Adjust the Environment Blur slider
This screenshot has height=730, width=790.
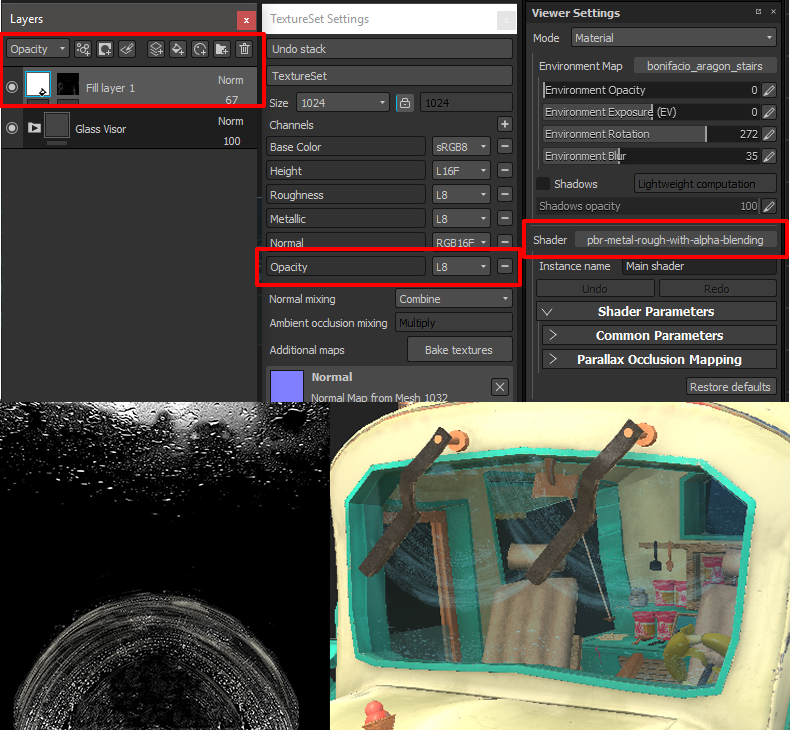point(651,156)
